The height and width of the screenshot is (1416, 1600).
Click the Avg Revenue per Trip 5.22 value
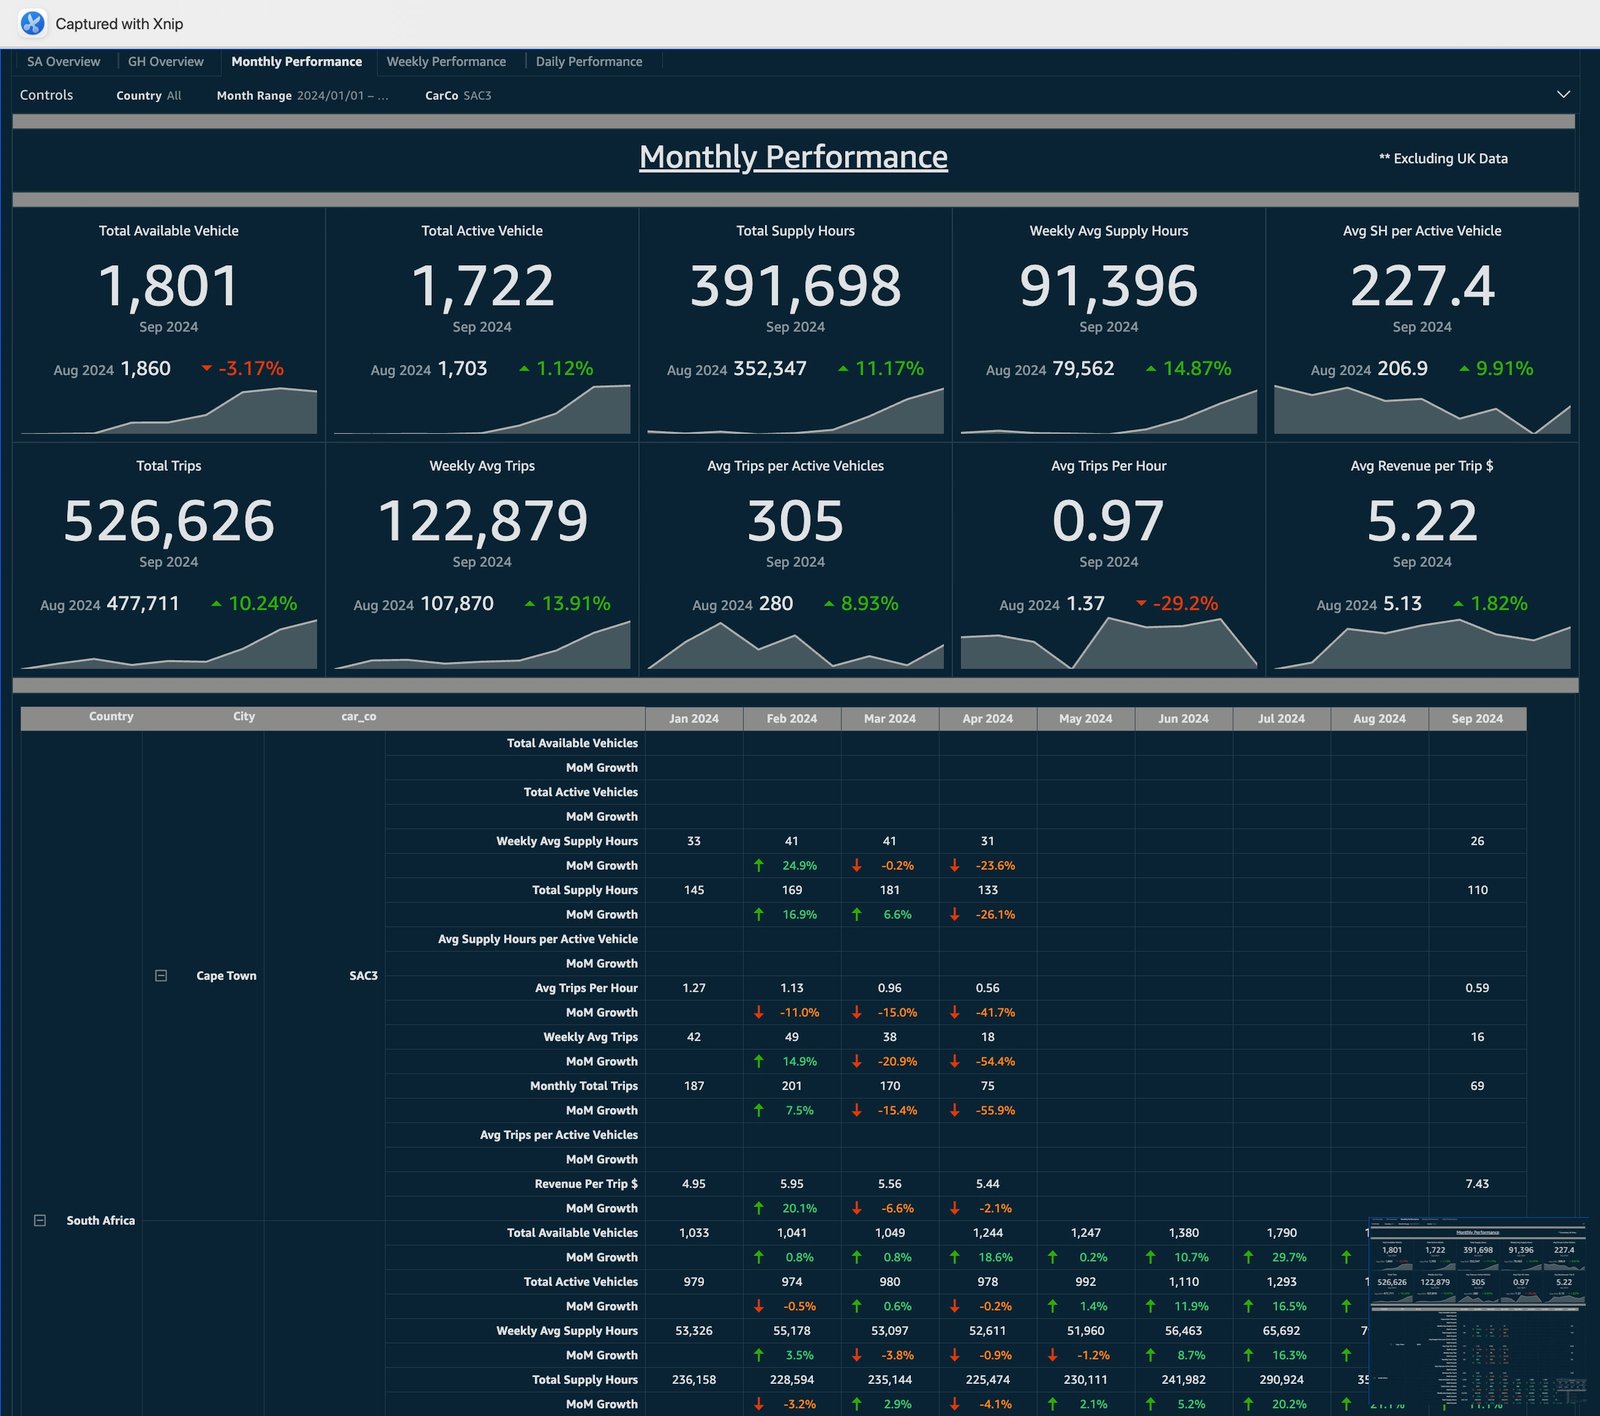point(1422,521)
